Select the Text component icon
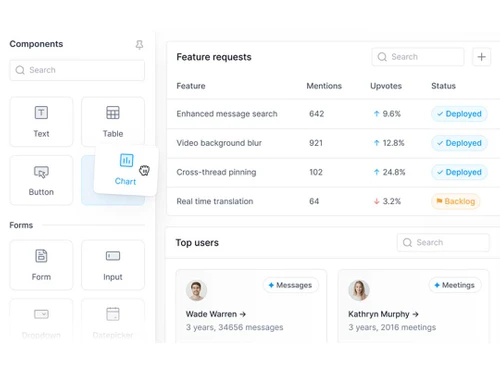The image size is (500, 375). [41, 113]
